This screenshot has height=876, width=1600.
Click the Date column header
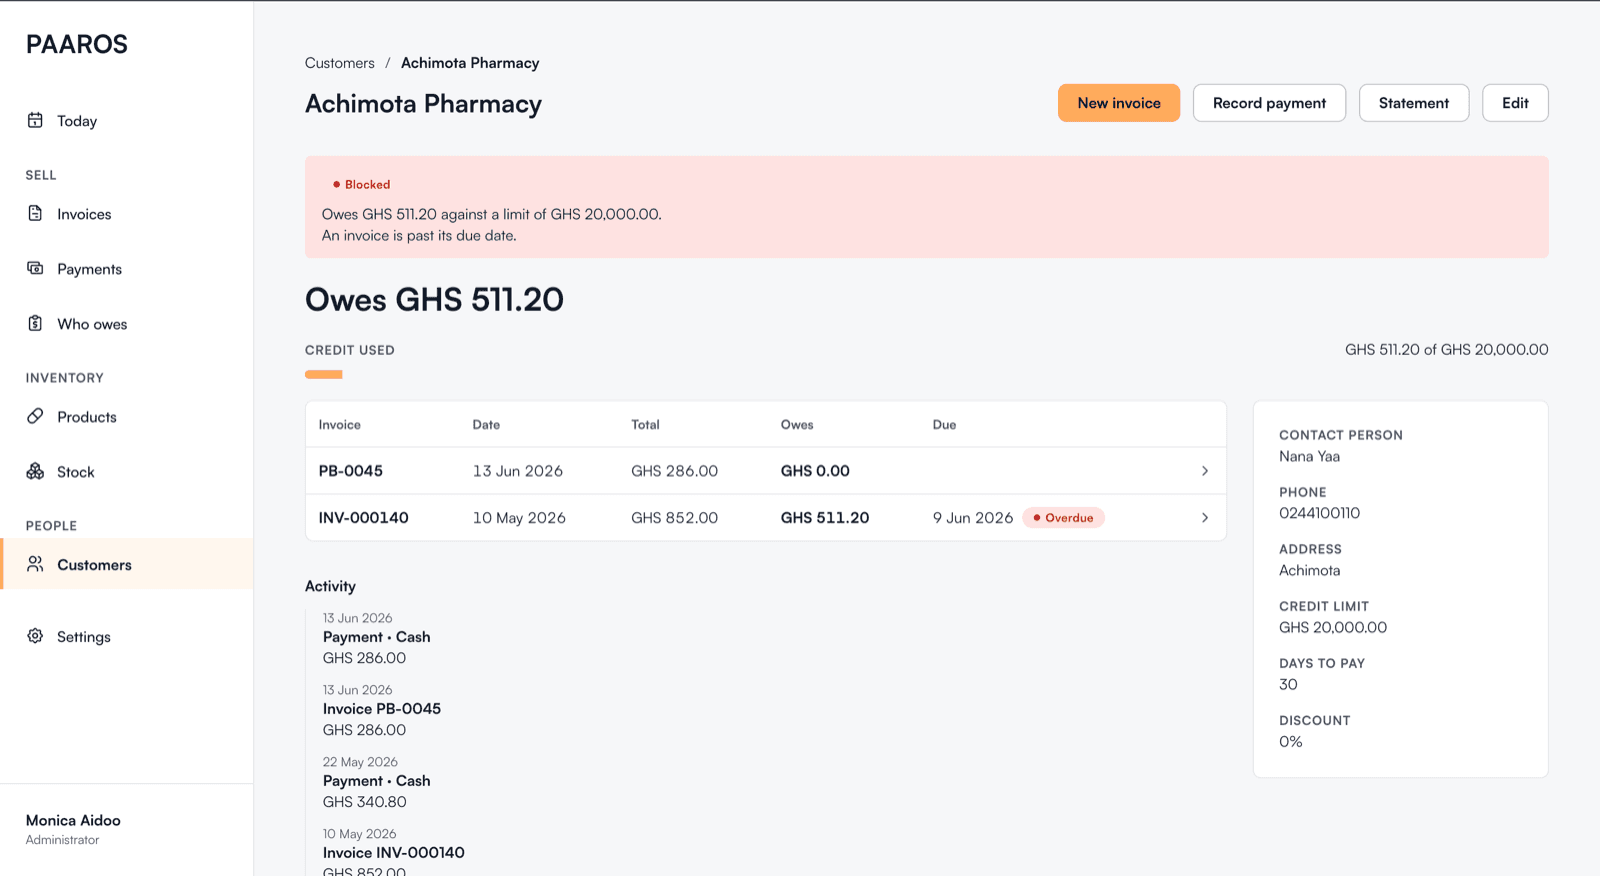(x=486, y=425)
